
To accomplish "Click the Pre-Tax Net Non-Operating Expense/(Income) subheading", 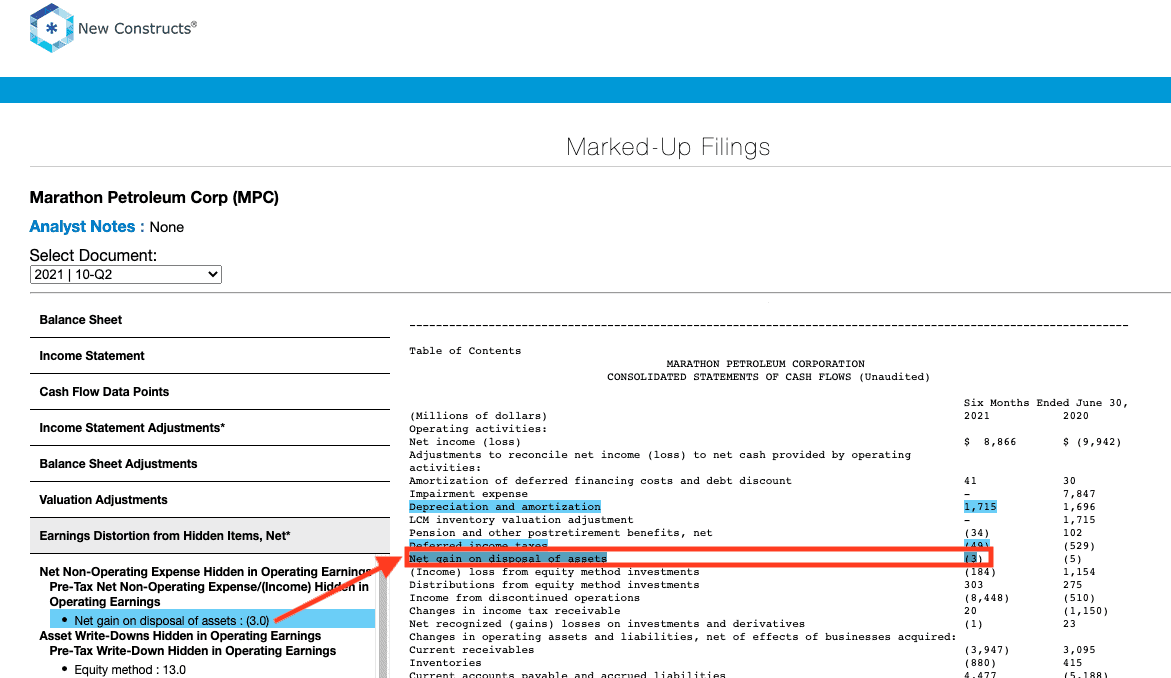I will 209,594.
